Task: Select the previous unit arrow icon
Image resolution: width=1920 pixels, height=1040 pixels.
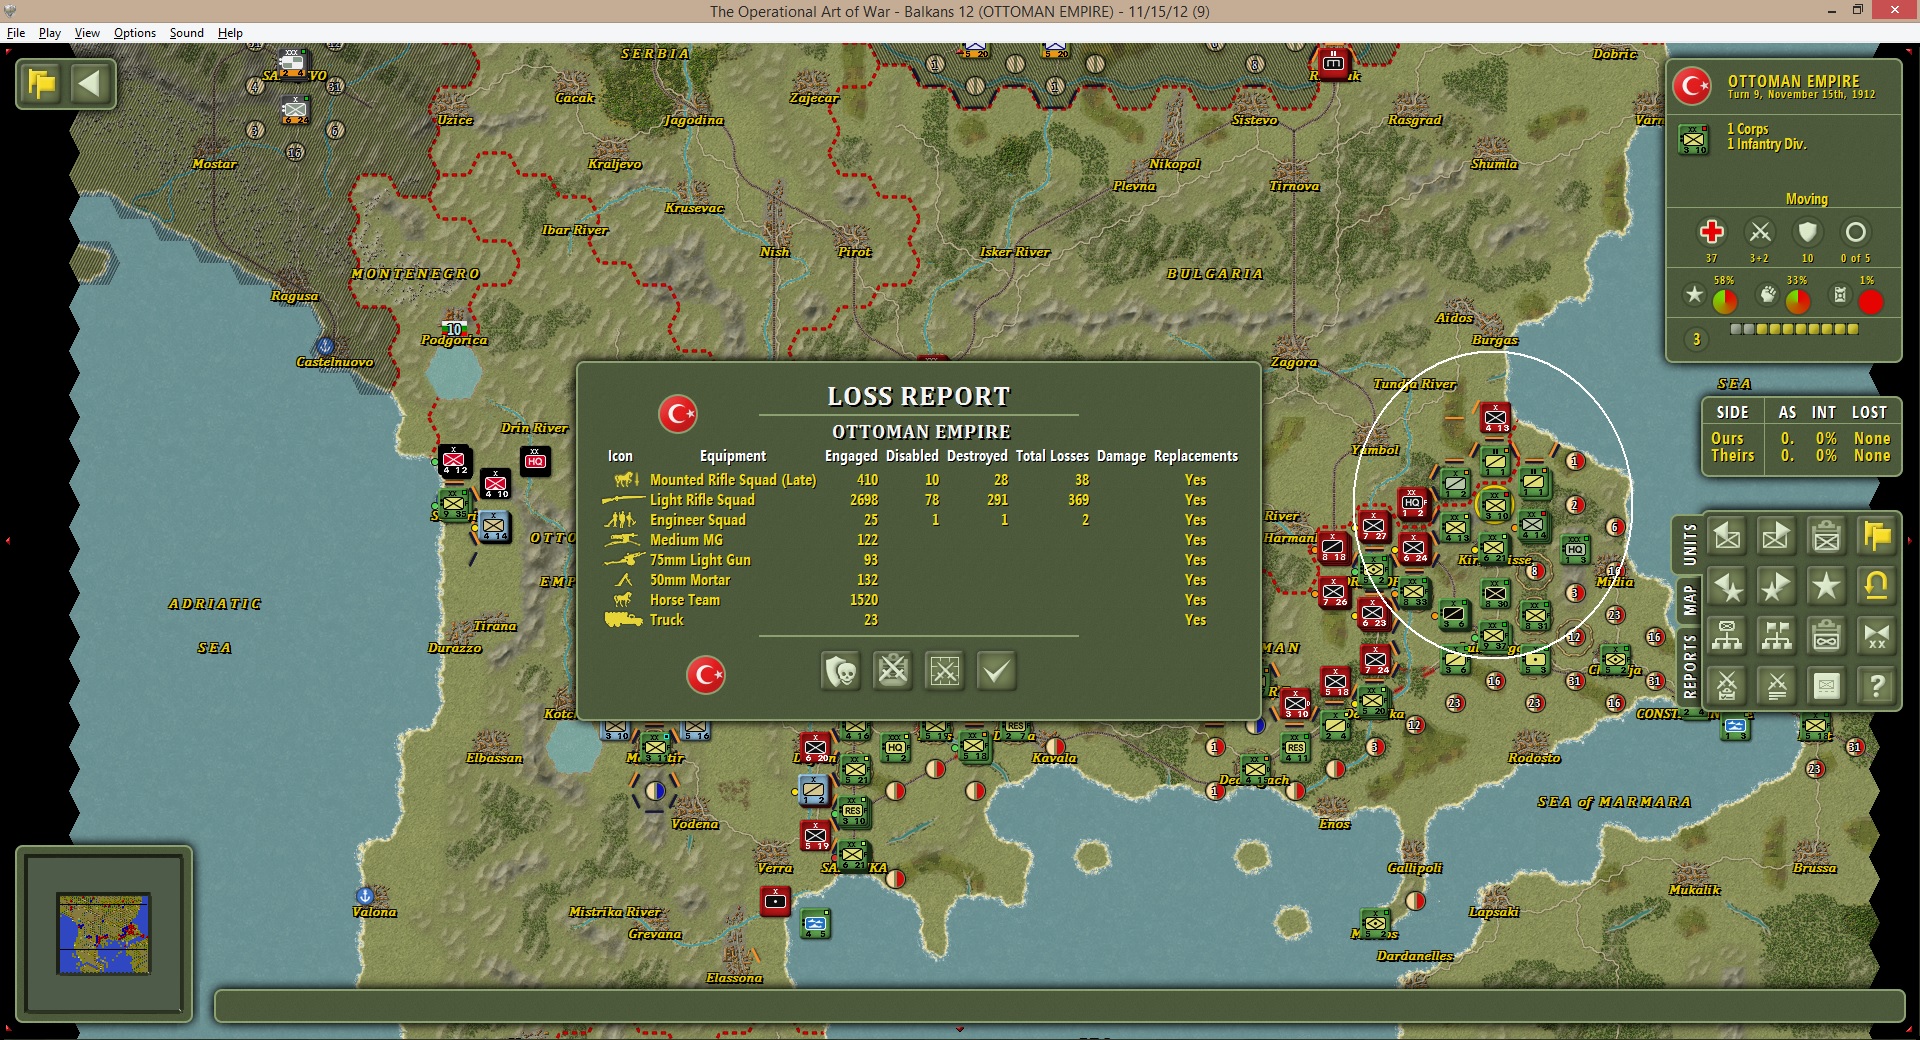Action: (1727, 537)
